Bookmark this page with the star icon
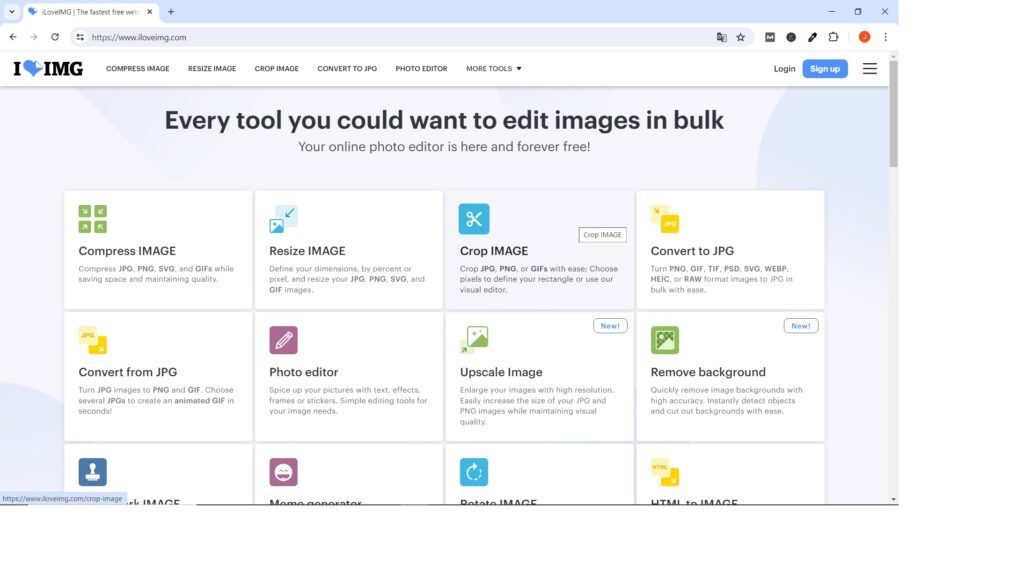This screenshot has width=1024, height=576. [x=741, y=37]
